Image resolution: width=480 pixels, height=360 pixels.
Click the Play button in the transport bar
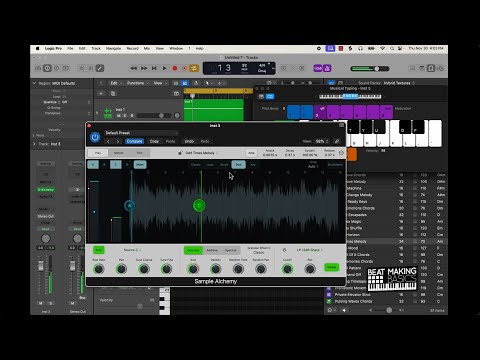pos(164,68)
